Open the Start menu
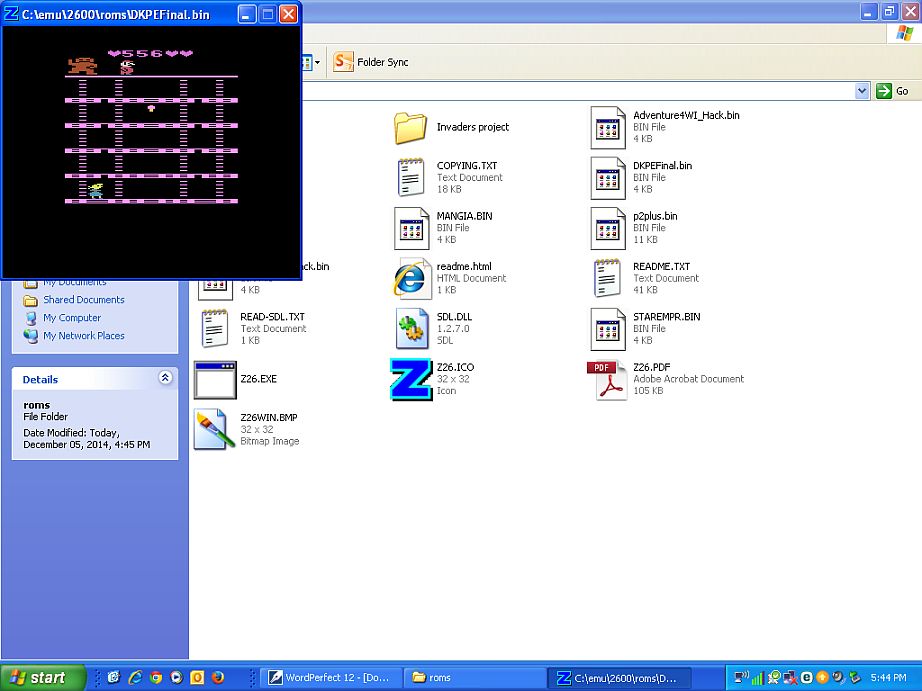Image resolution: width=922 pixels, height=691 pixels. tap(43, 677)
